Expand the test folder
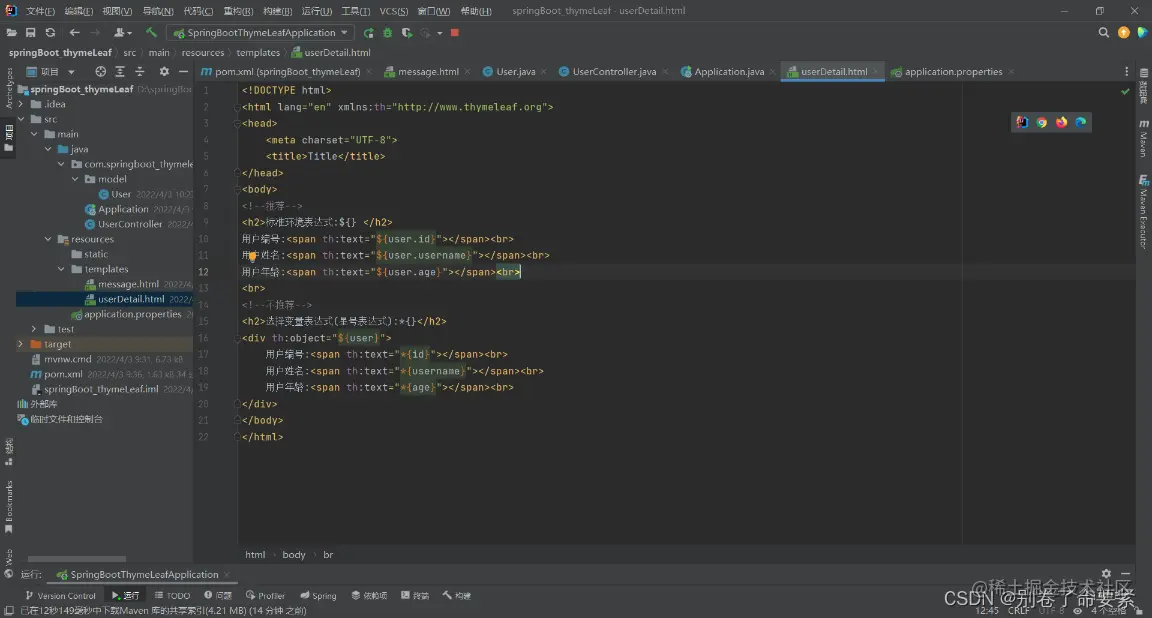Screen dimensions: 1152x618 coord(35,328)
